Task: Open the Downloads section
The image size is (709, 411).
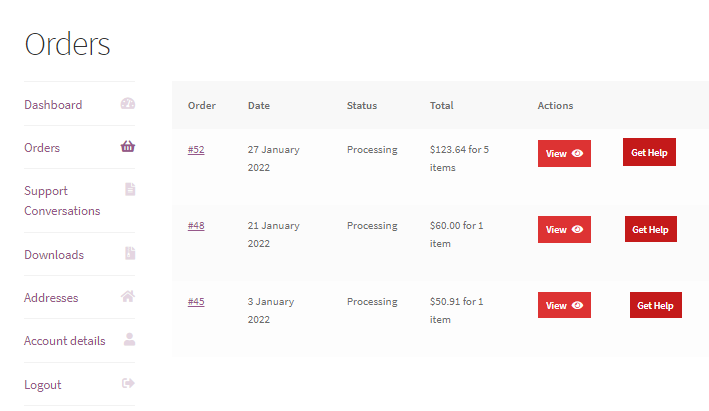Action: [x=54, y=255]
